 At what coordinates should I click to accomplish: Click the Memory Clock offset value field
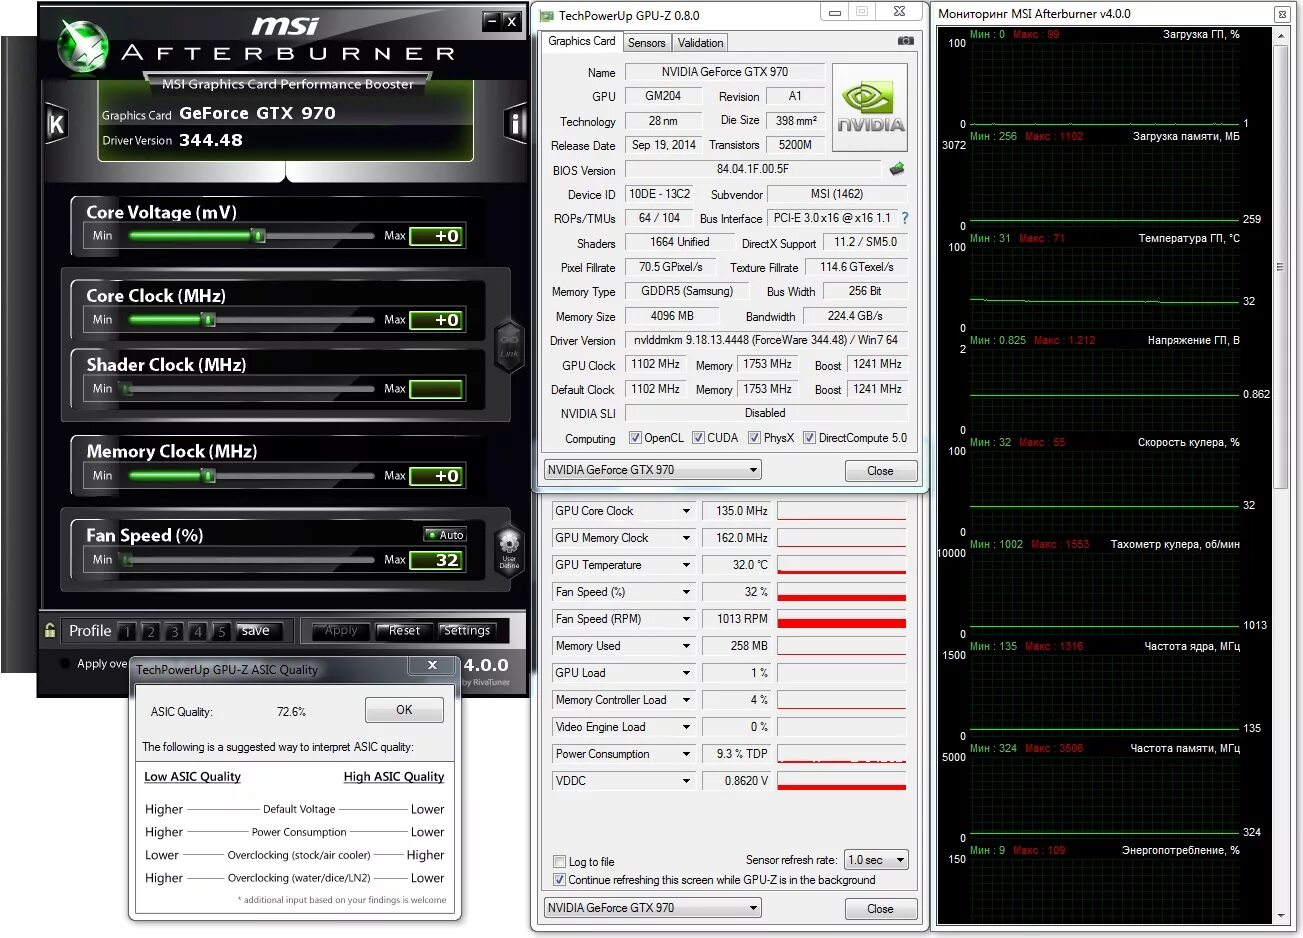[x=436, y=476]
